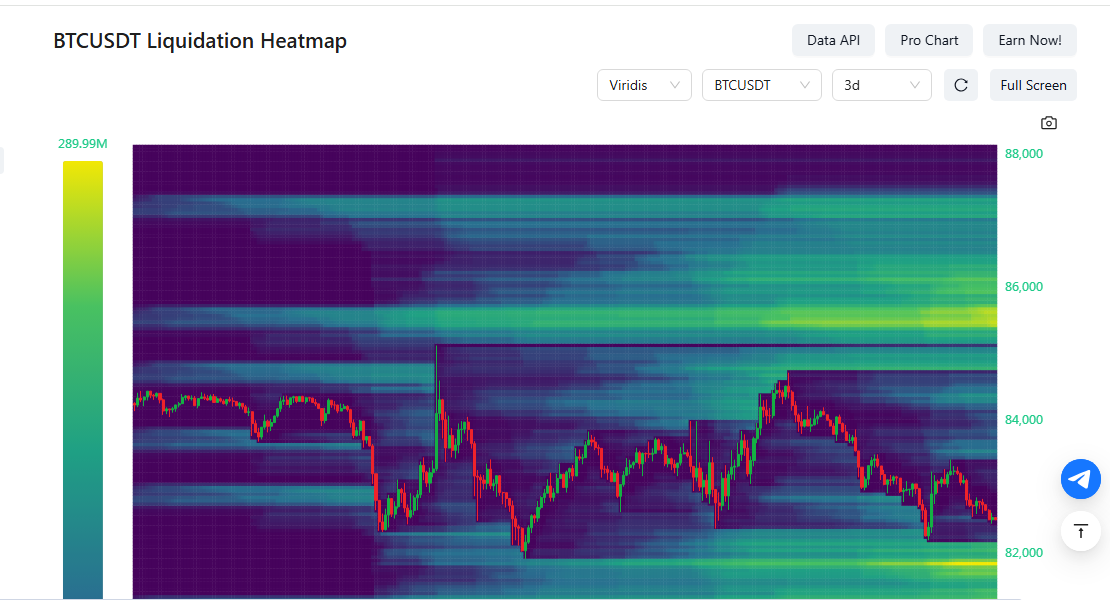Open the Pro Chart button
This screenshot has width=1110, height=600.
929,40
